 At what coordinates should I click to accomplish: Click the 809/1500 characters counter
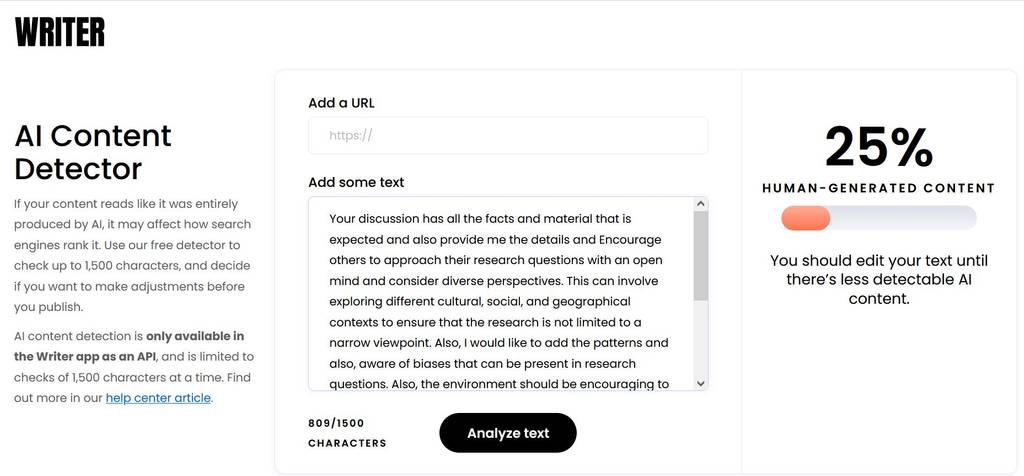(347, 433)
